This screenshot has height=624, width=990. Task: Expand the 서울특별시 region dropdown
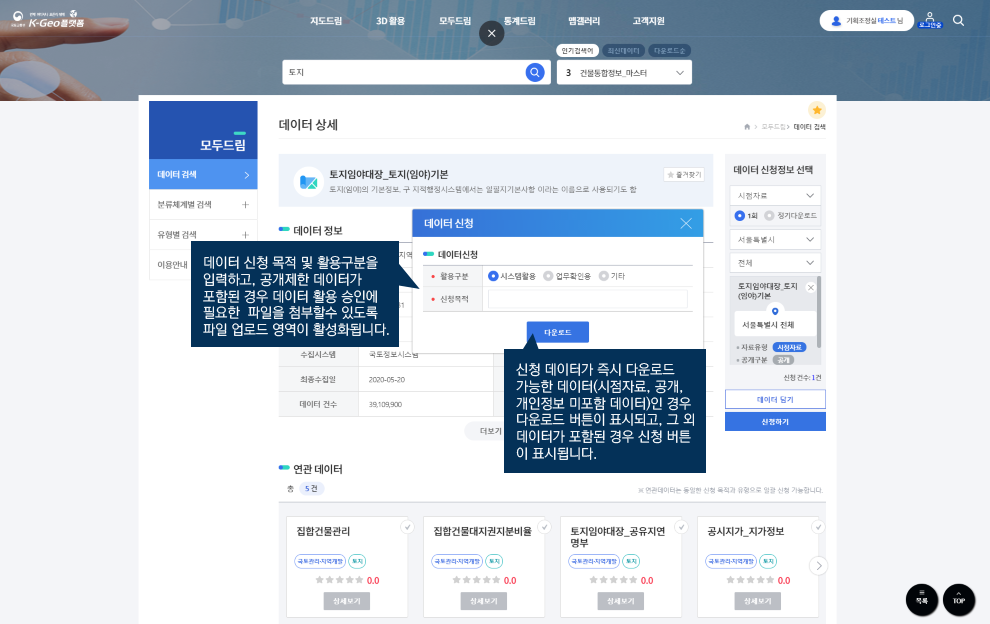[x=775, y=240]
